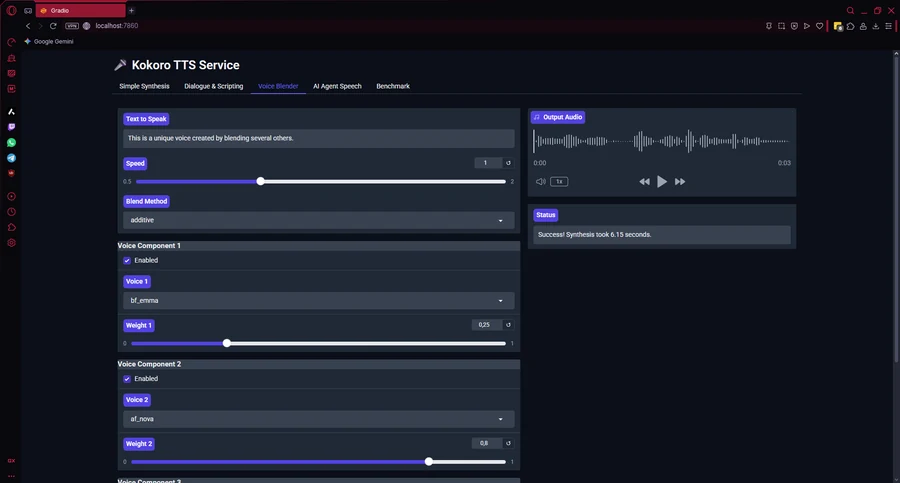Uncheck Enabled for Voice Component 2
Image resolution: width=900 pixels, height=483 pixels.
[127, 379]
